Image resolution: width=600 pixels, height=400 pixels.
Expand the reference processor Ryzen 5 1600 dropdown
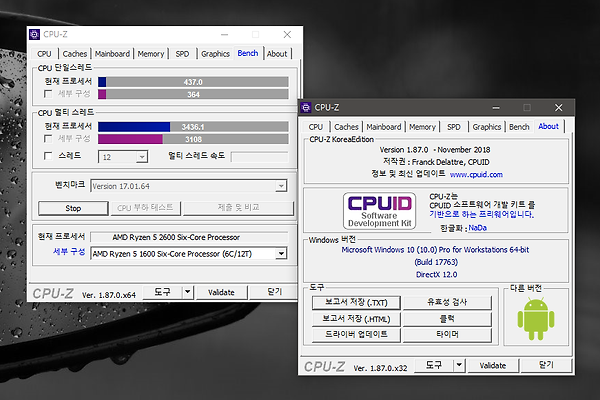(x=280, y=254)
